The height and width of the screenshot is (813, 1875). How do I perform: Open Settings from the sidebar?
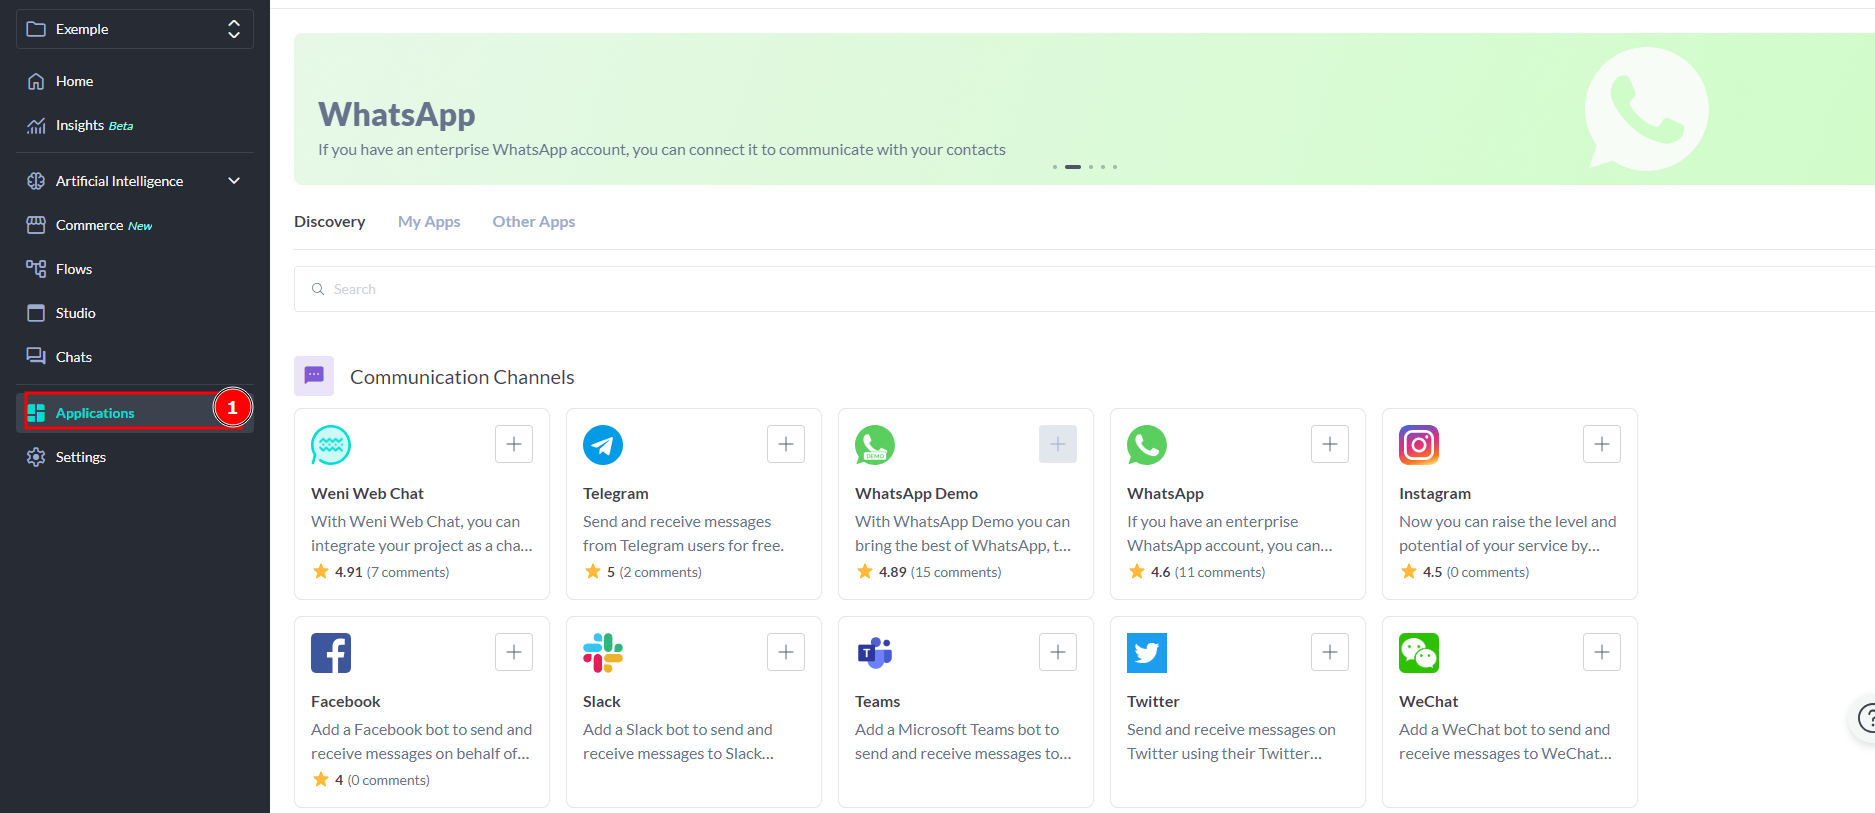pyautogui.click(x=80, y=457)
